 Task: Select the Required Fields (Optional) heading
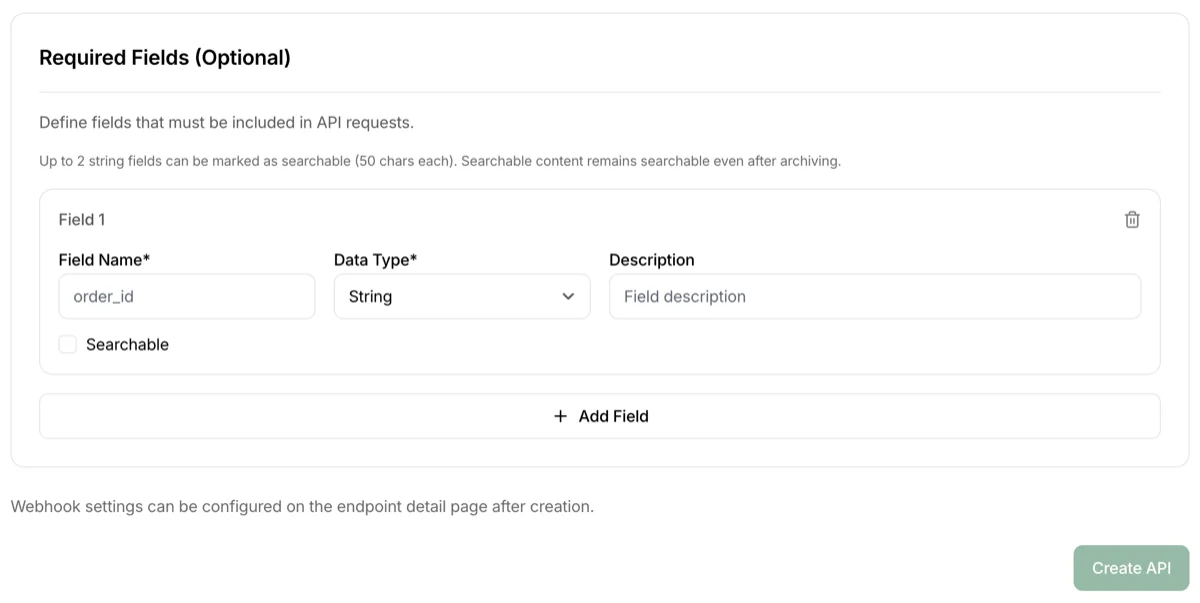coord(164,57)
